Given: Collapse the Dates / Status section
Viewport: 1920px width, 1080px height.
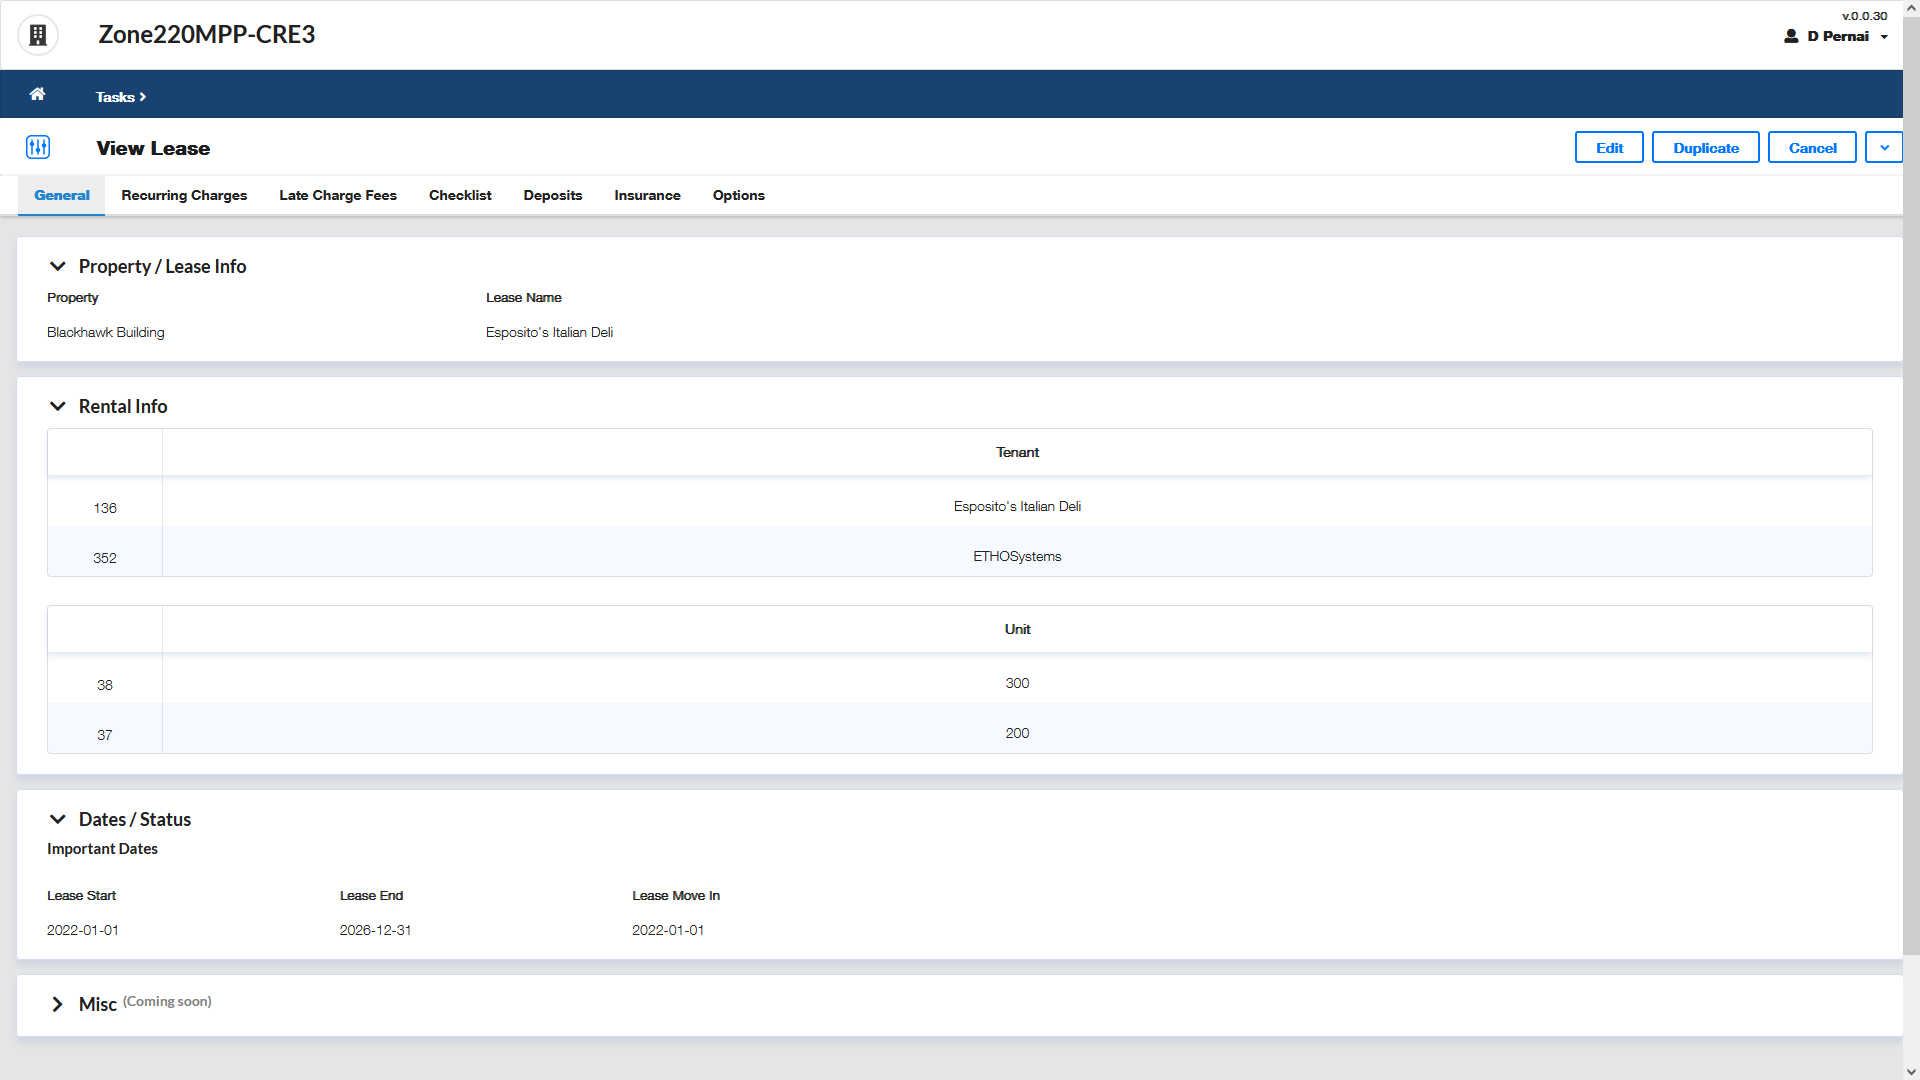Looking at the screenshot, I should (x=58, y=819).
